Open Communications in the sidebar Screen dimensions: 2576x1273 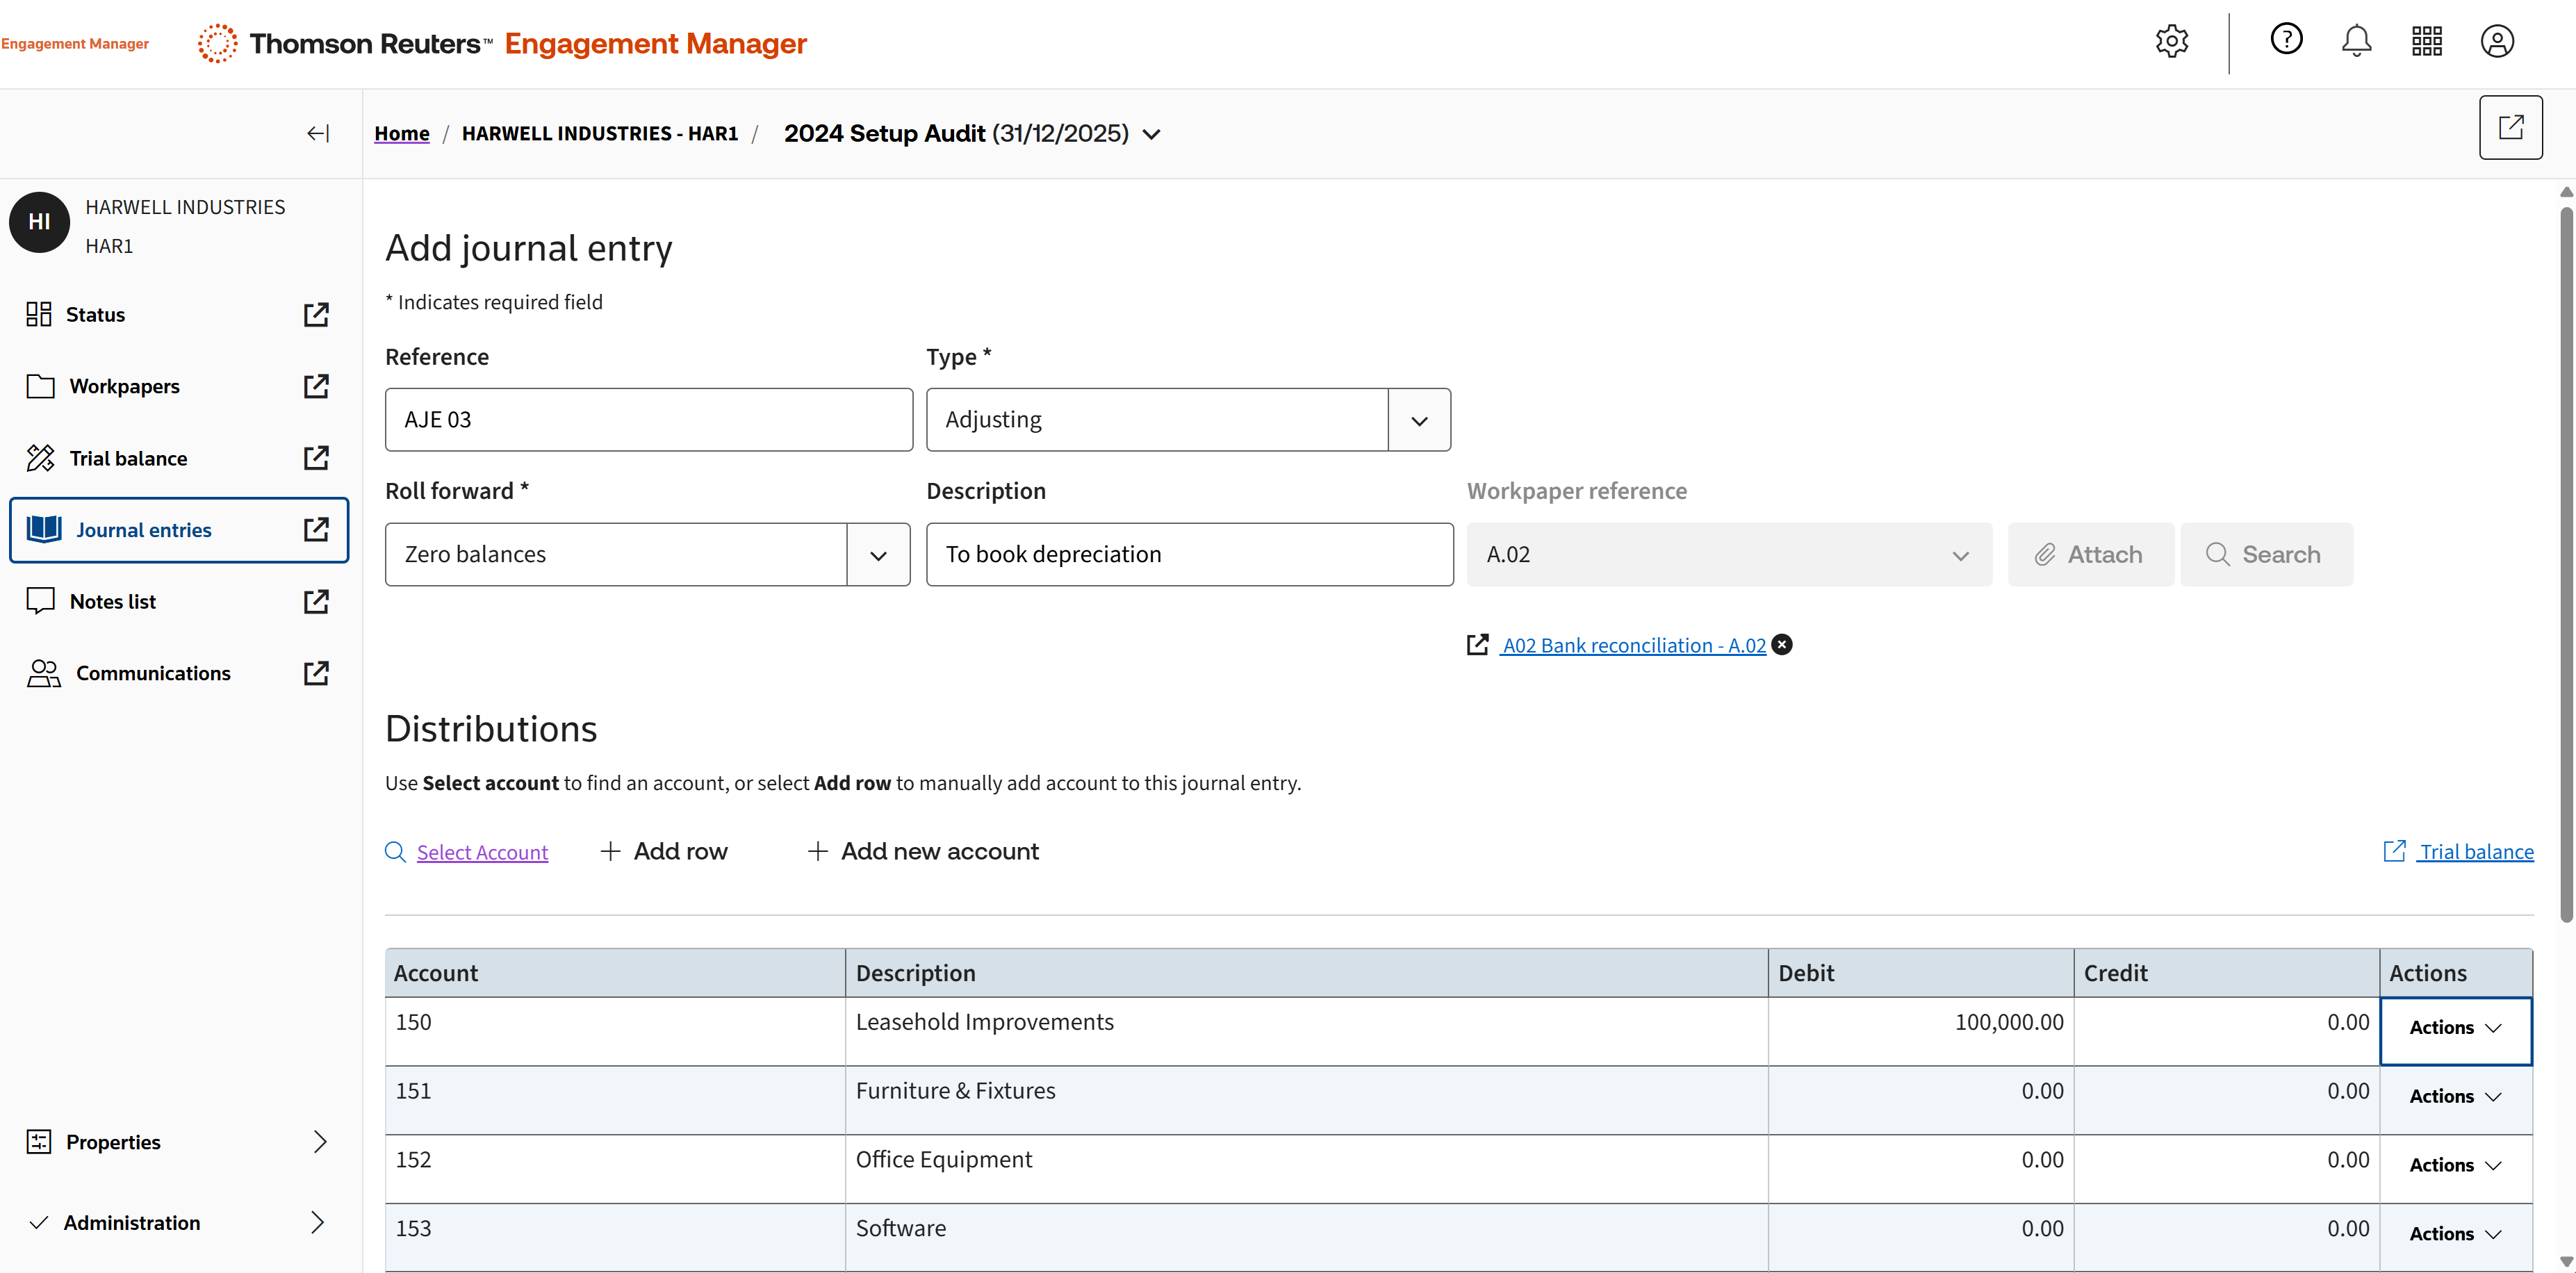coord(153,674)
